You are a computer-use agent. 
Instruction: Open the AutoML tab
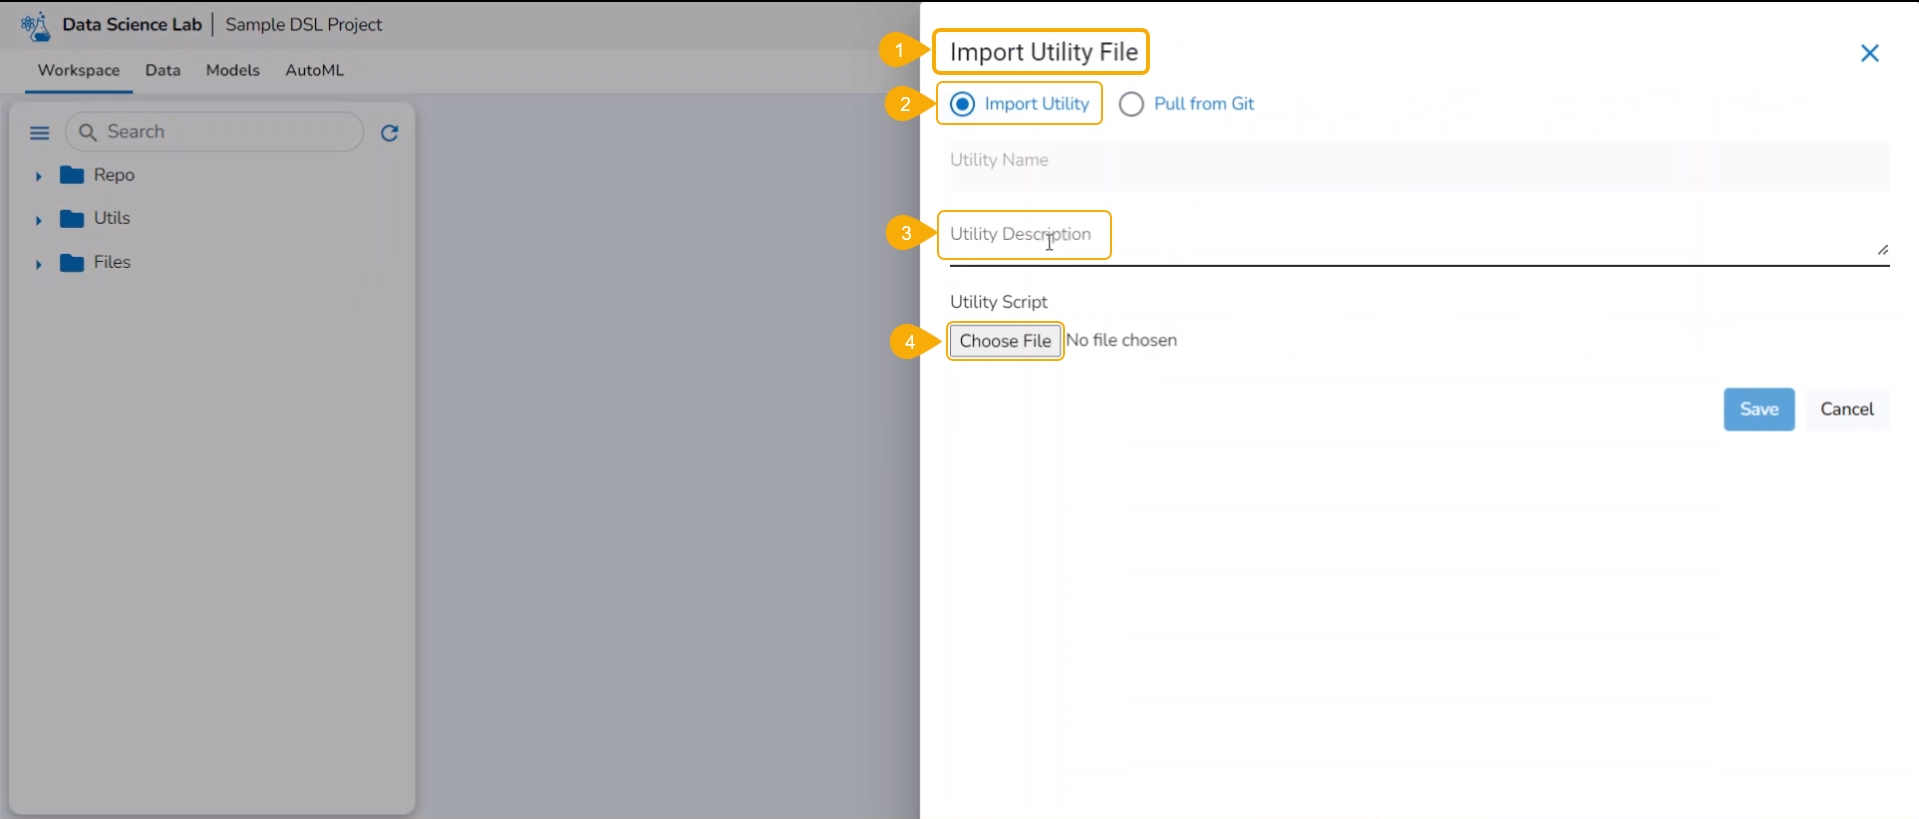click(x=315, y=70)
